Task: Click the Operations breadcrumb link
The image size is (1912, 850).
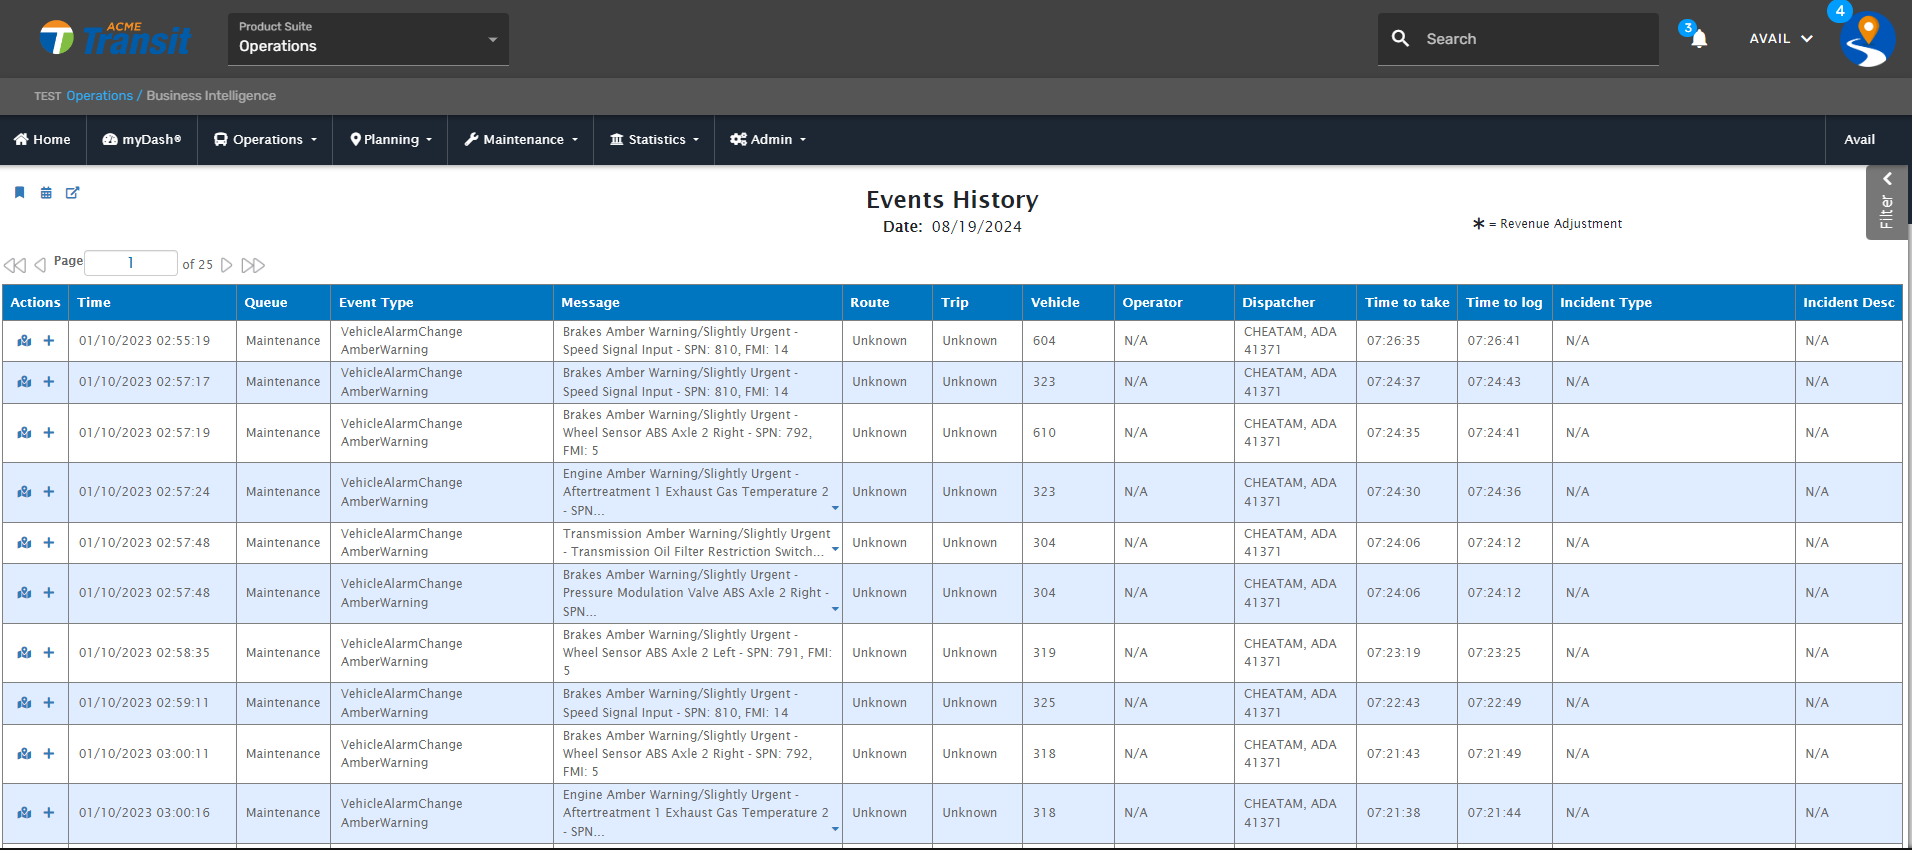Action: pyautogui.click(x=99, y=96)
